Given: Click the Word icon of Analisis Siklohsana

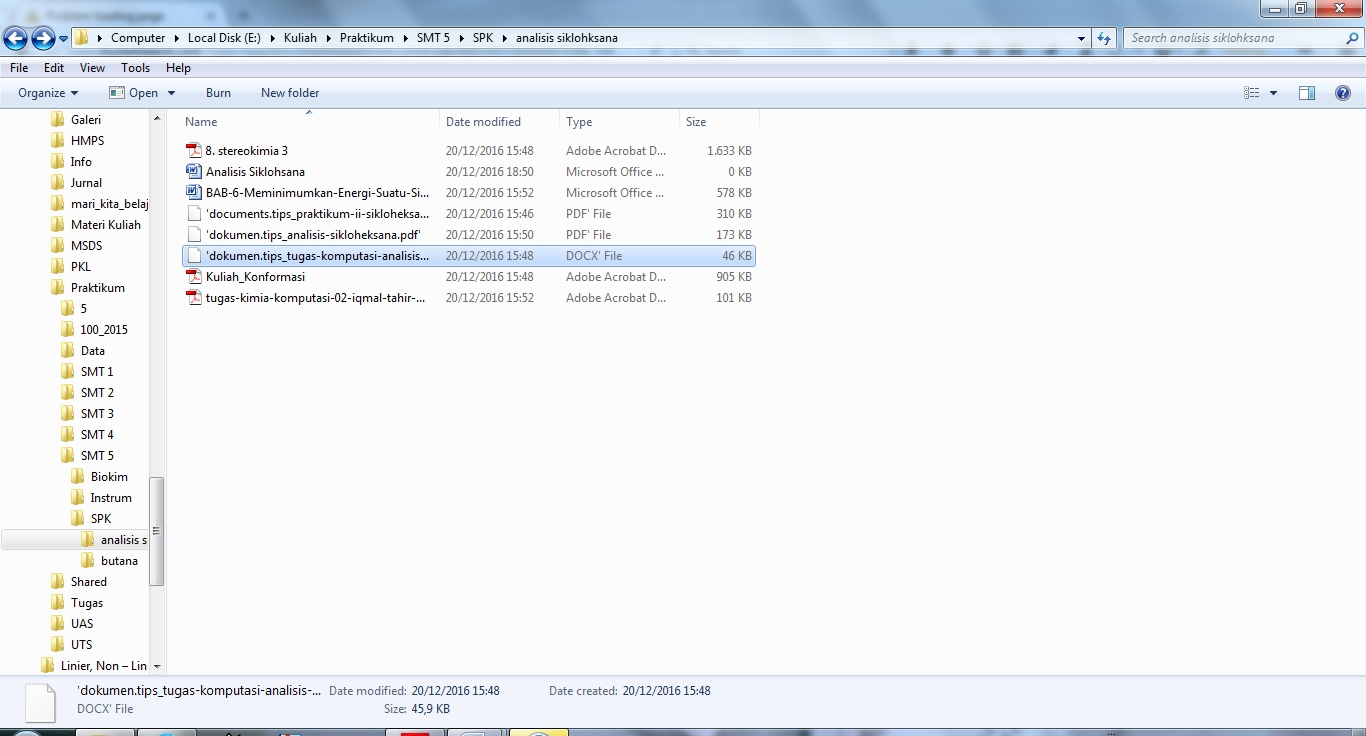Looking at the screenshot, I should click(194, 172).
